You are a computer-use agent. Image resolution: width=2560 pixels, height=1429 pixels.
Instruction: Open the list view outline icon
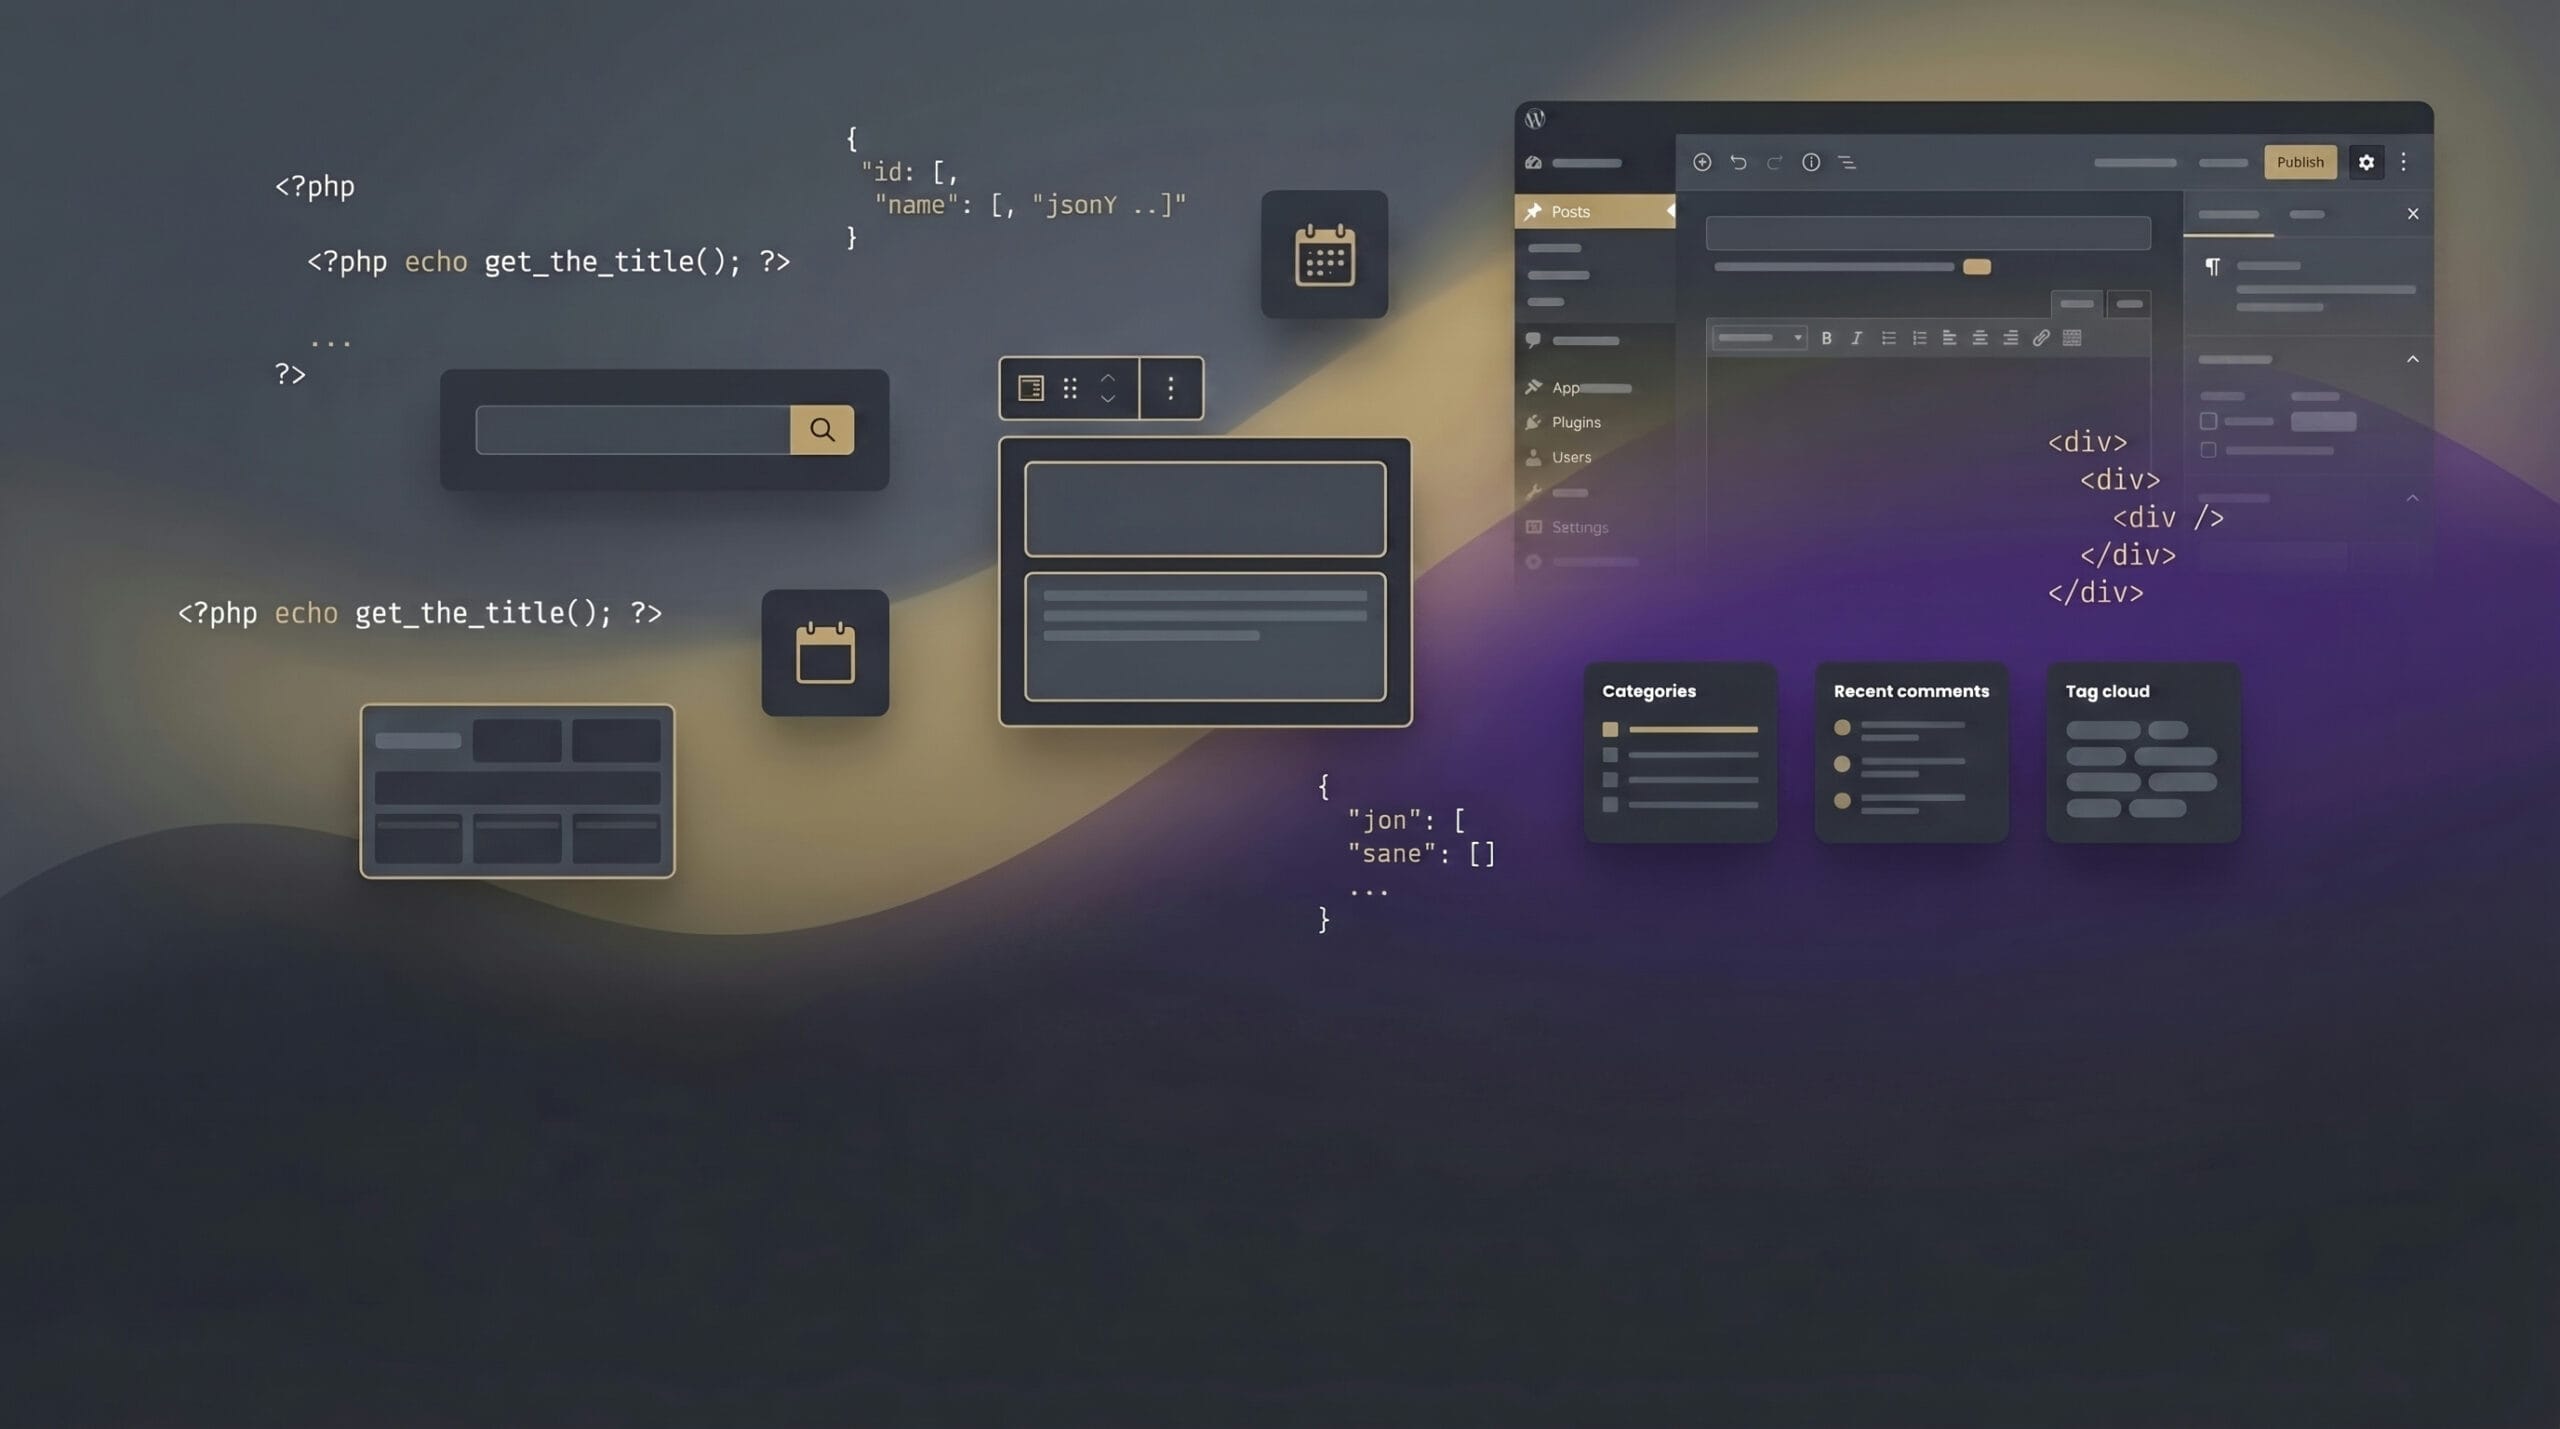point(1847,162)
